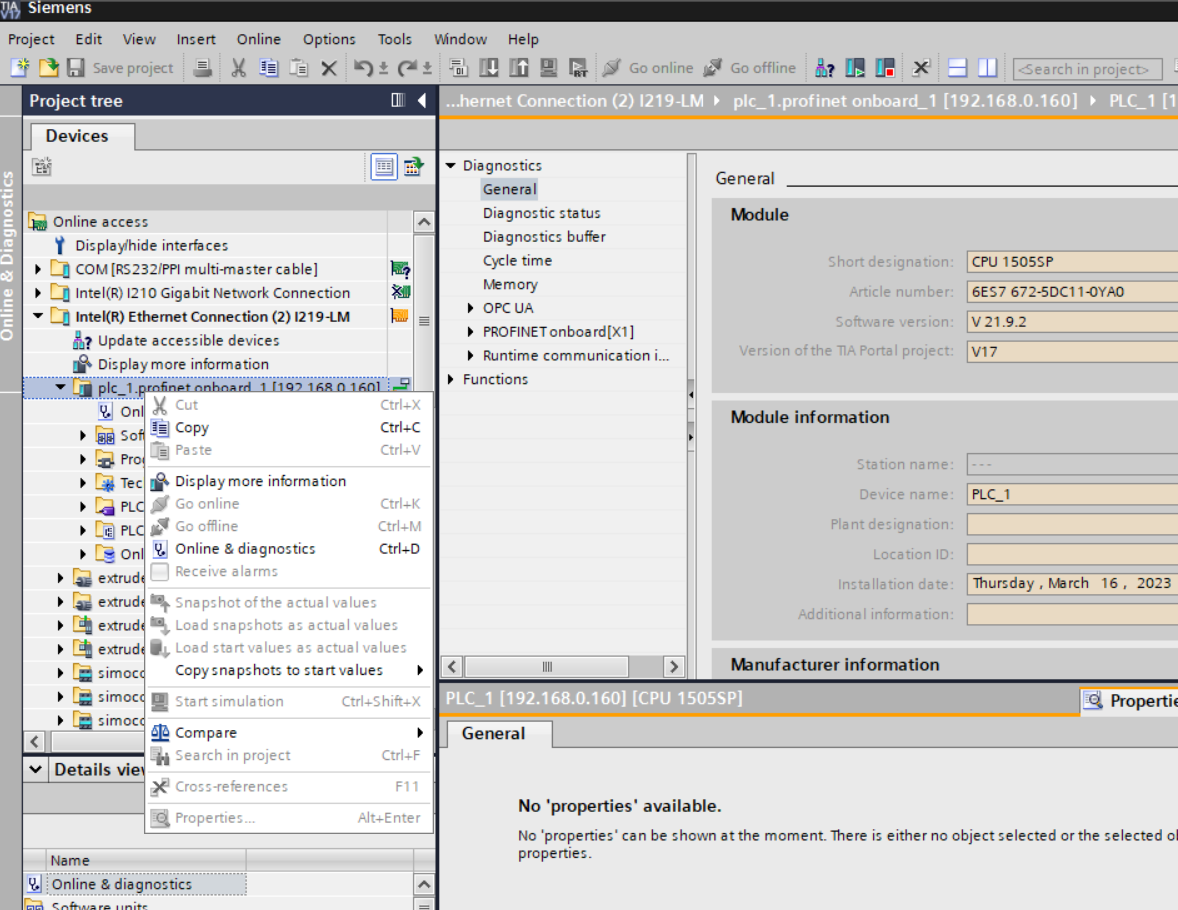
Task: Select Online & diagnostics from context menu
Action: (244, 549)
